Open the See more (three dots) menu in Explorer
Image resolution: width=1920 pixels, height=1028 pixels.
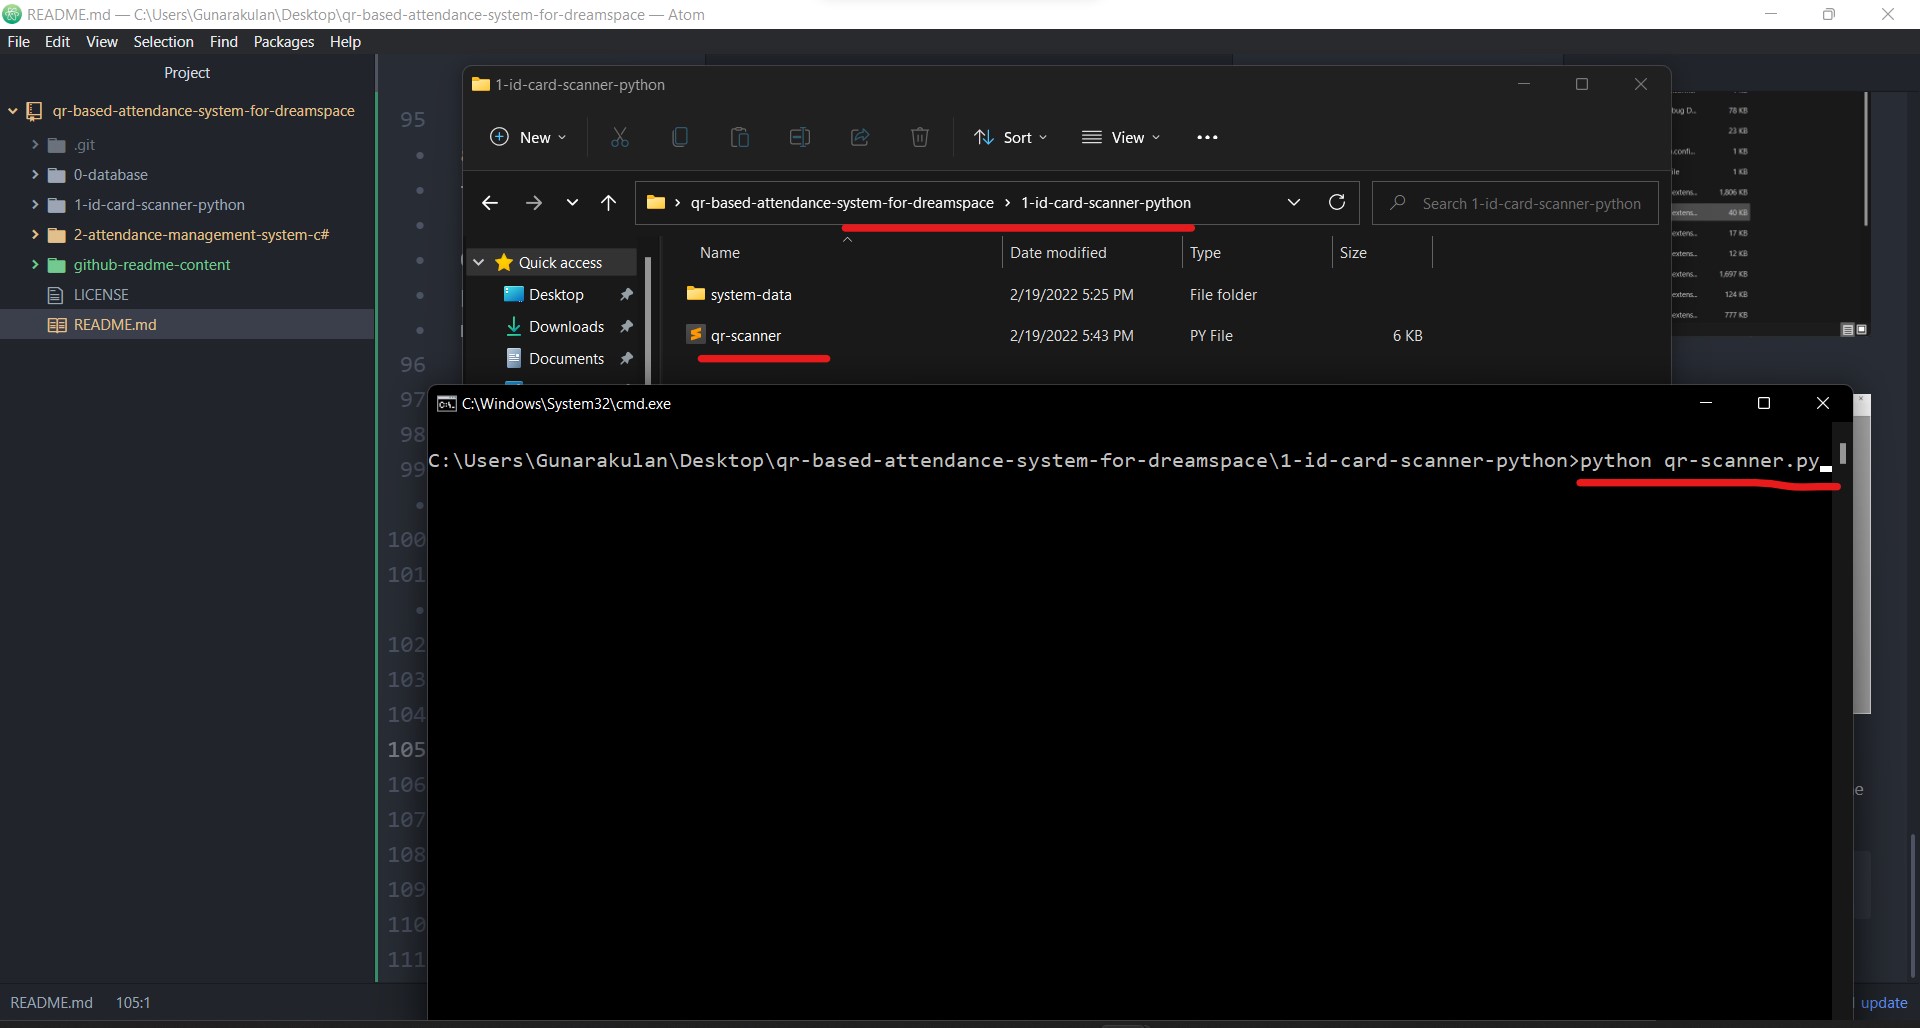(1207, 137)
